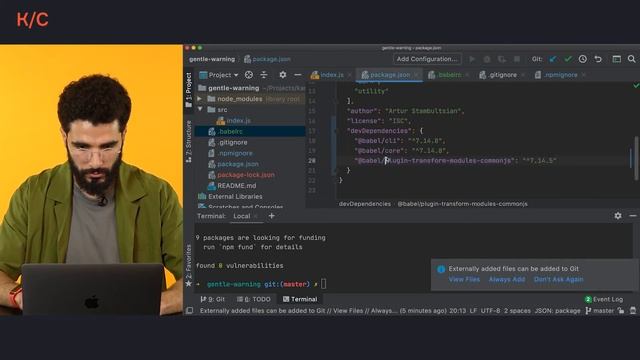Close the .babelrc editor tab
640x360 pixels.
467,75
